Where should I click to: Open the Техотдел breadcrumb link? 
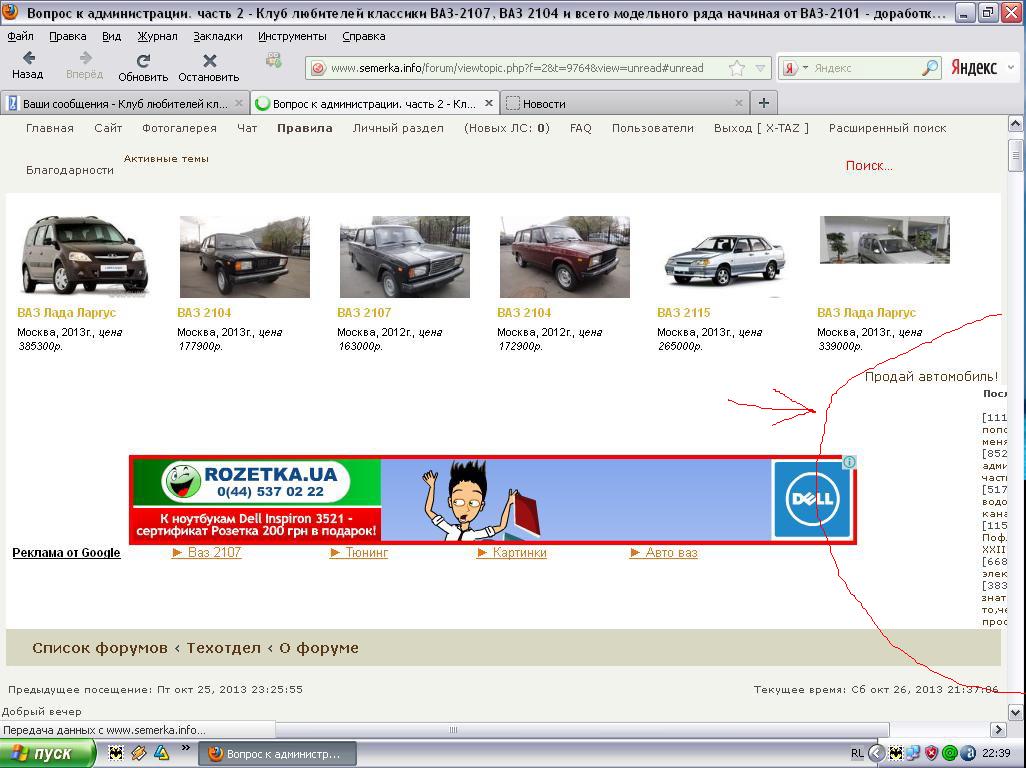click(x=224, y=648)
